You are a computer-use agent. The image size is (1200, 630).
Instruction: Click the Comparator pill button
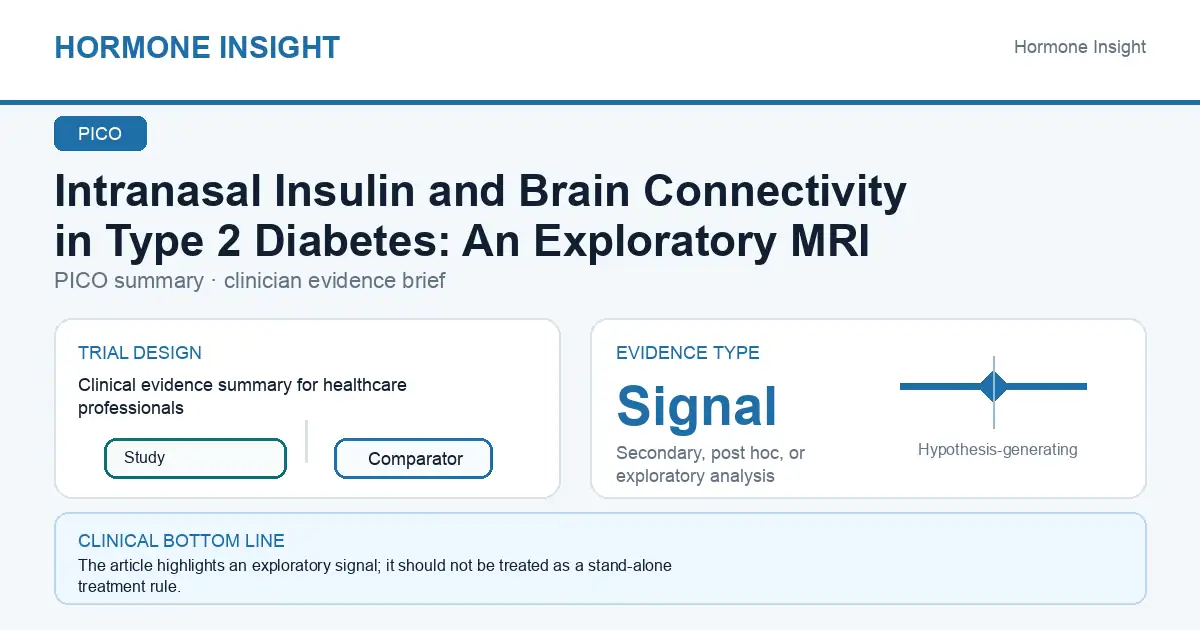point(413,459)
